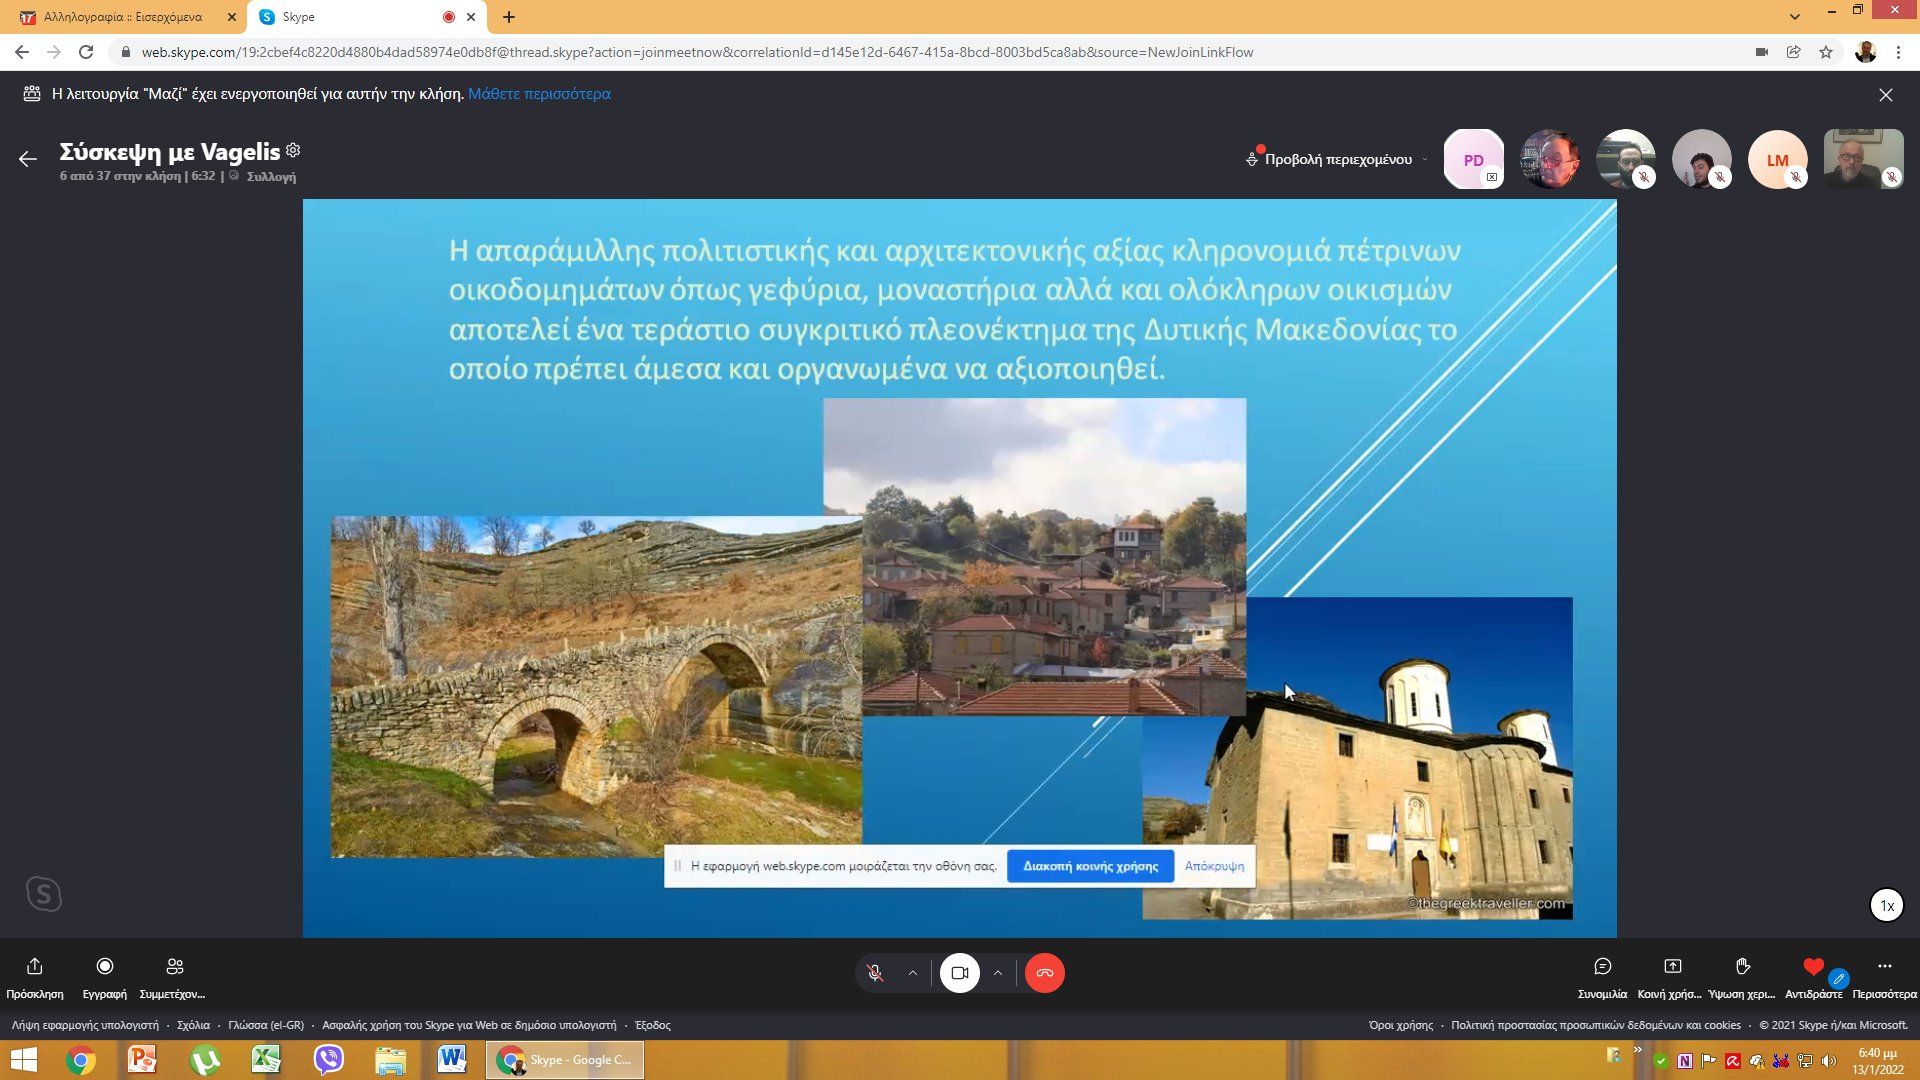Image resolution: width=1920 pixels, height=1080 pixels.
Task: Click the 1x zoom level control
Action: (x=1886, y=906)
